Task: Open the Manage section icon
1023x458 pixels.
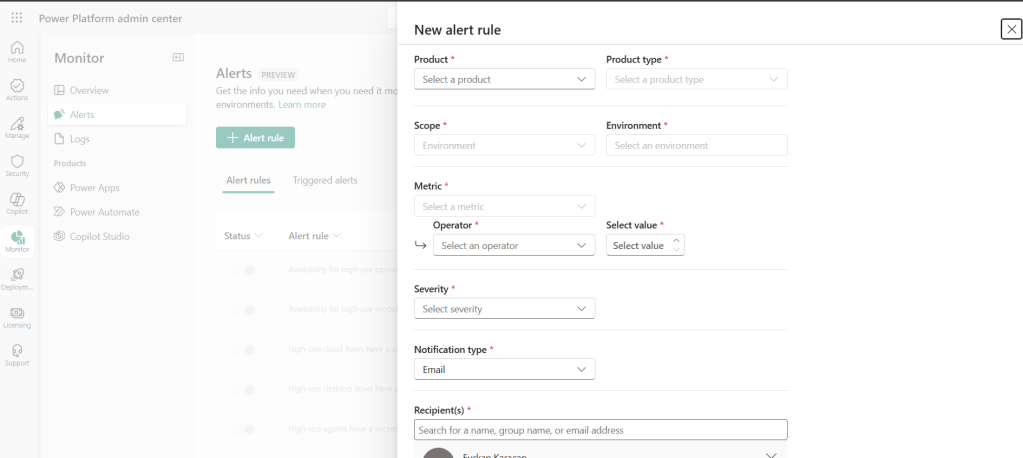Action: [x=17, y=127]
